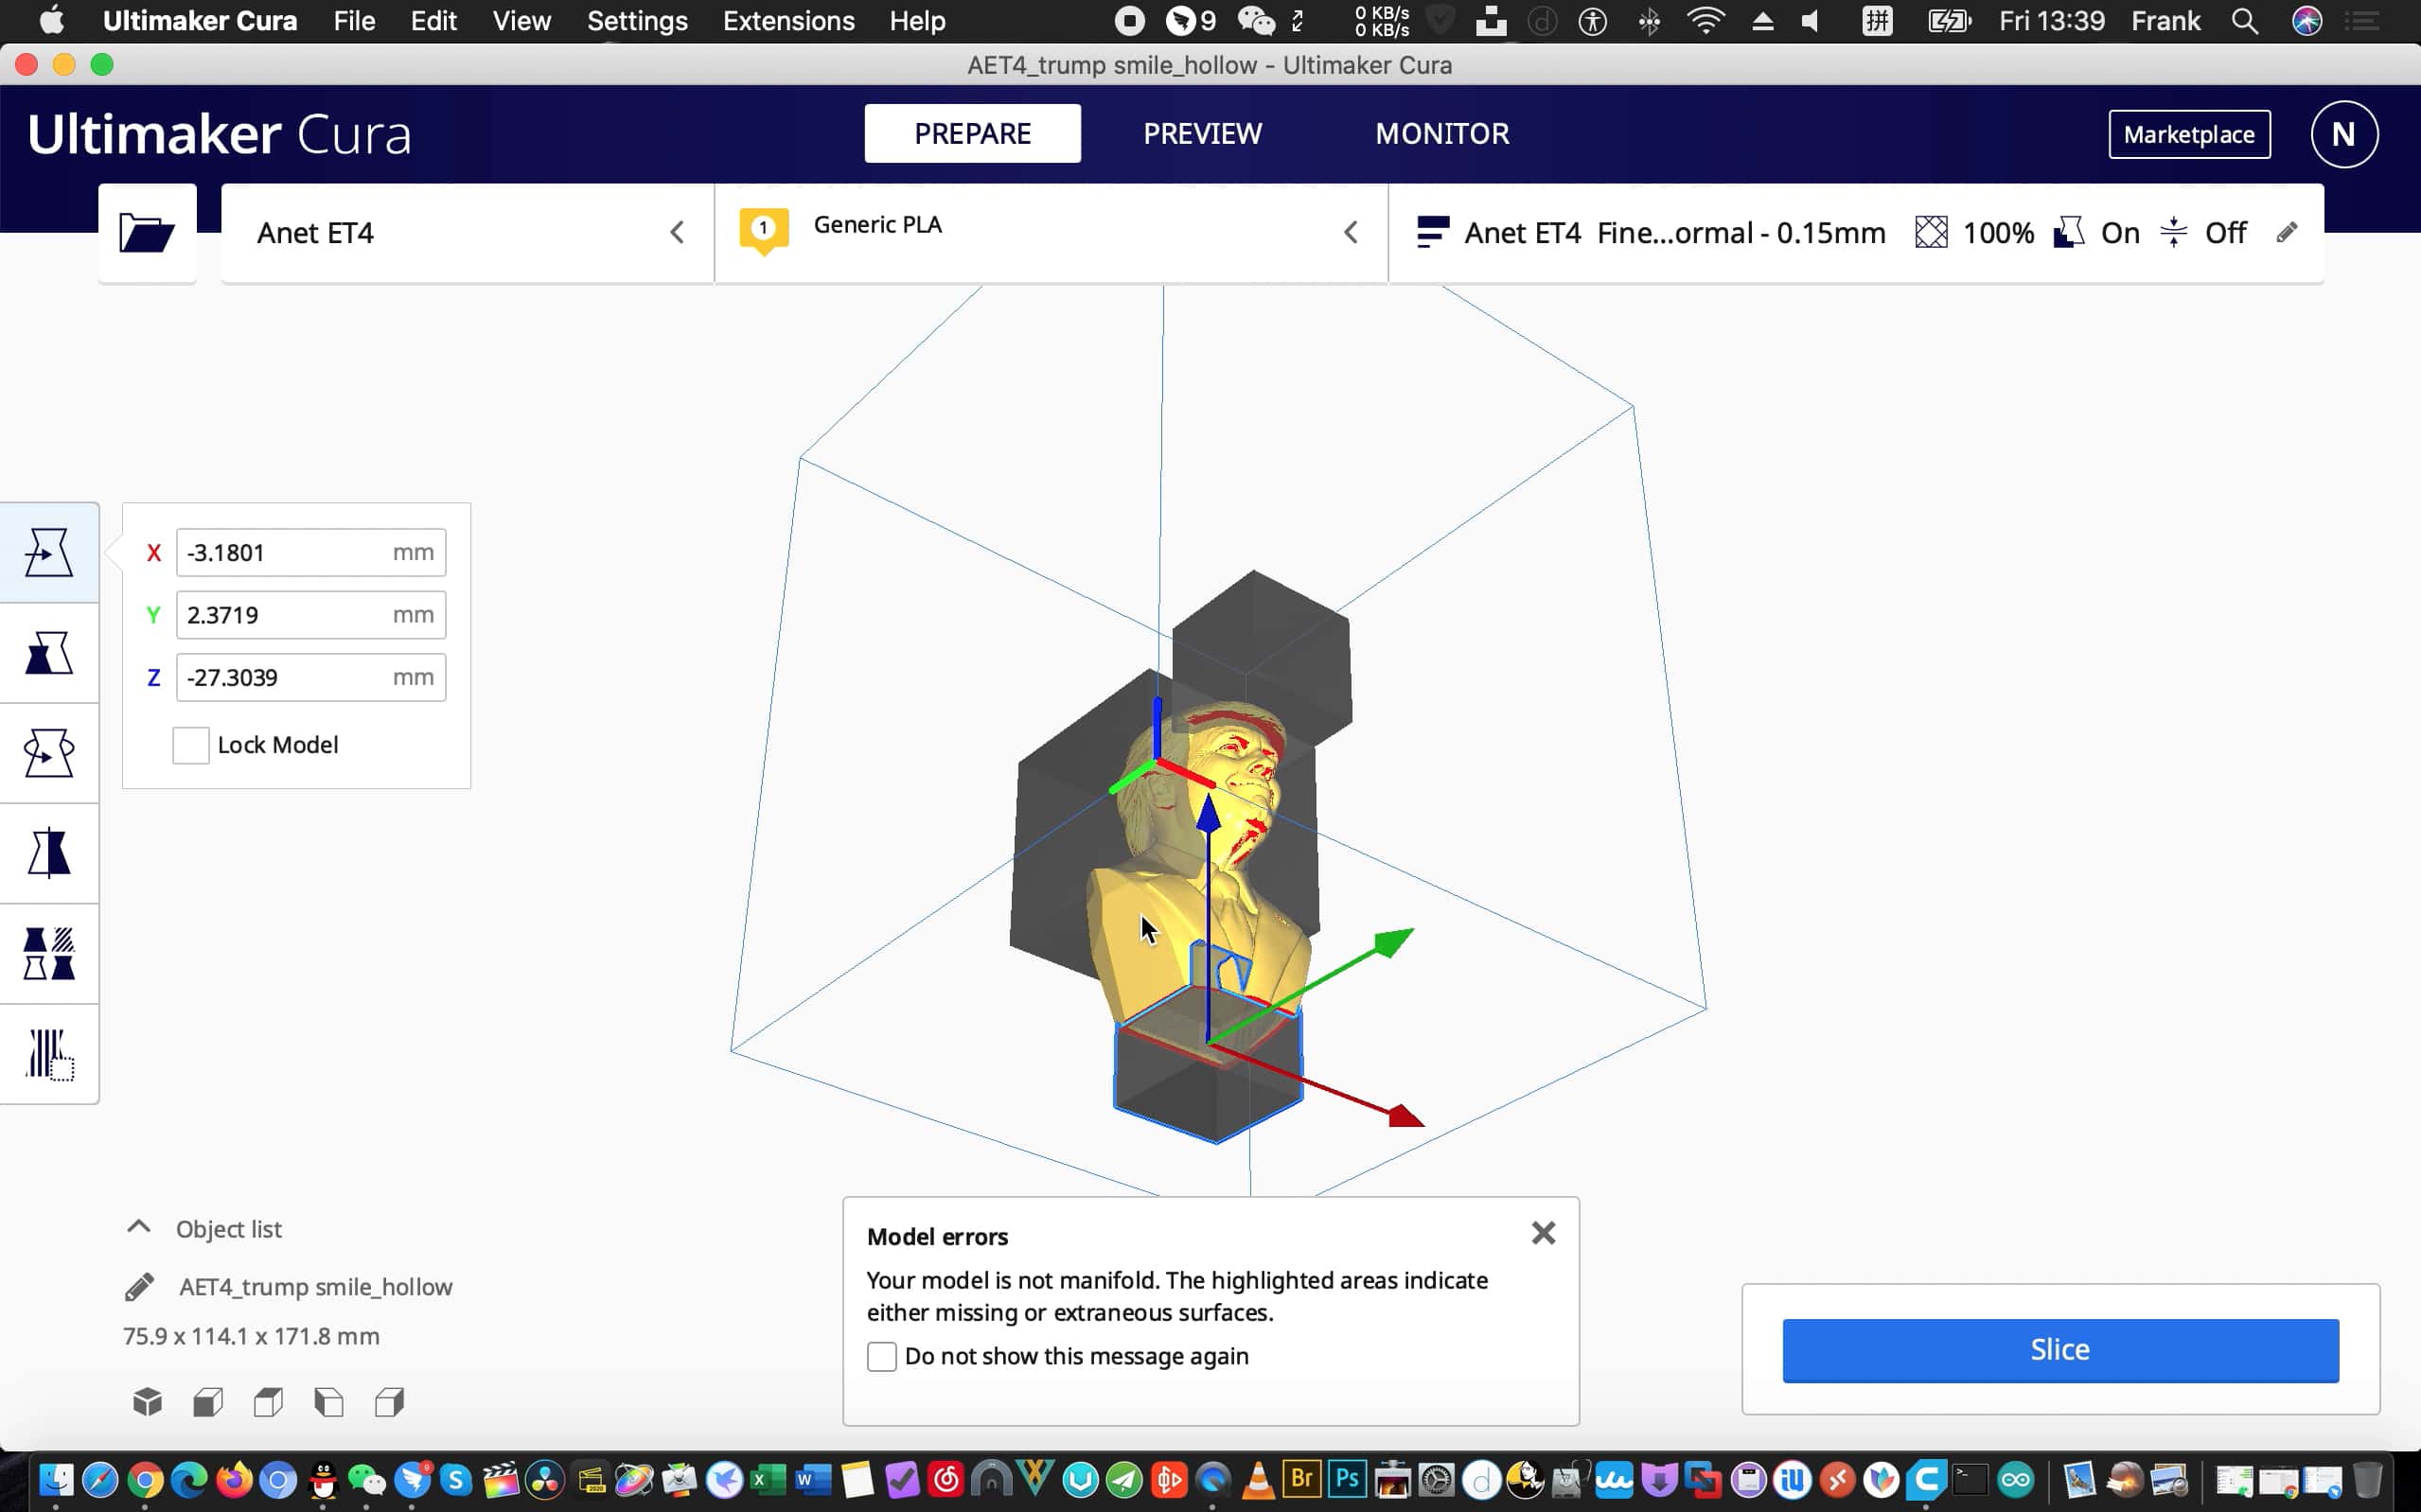Click the support On indicator
Viewport: 2421px width, 1512px height.
pyautogui.click(x=2096, y=233)
